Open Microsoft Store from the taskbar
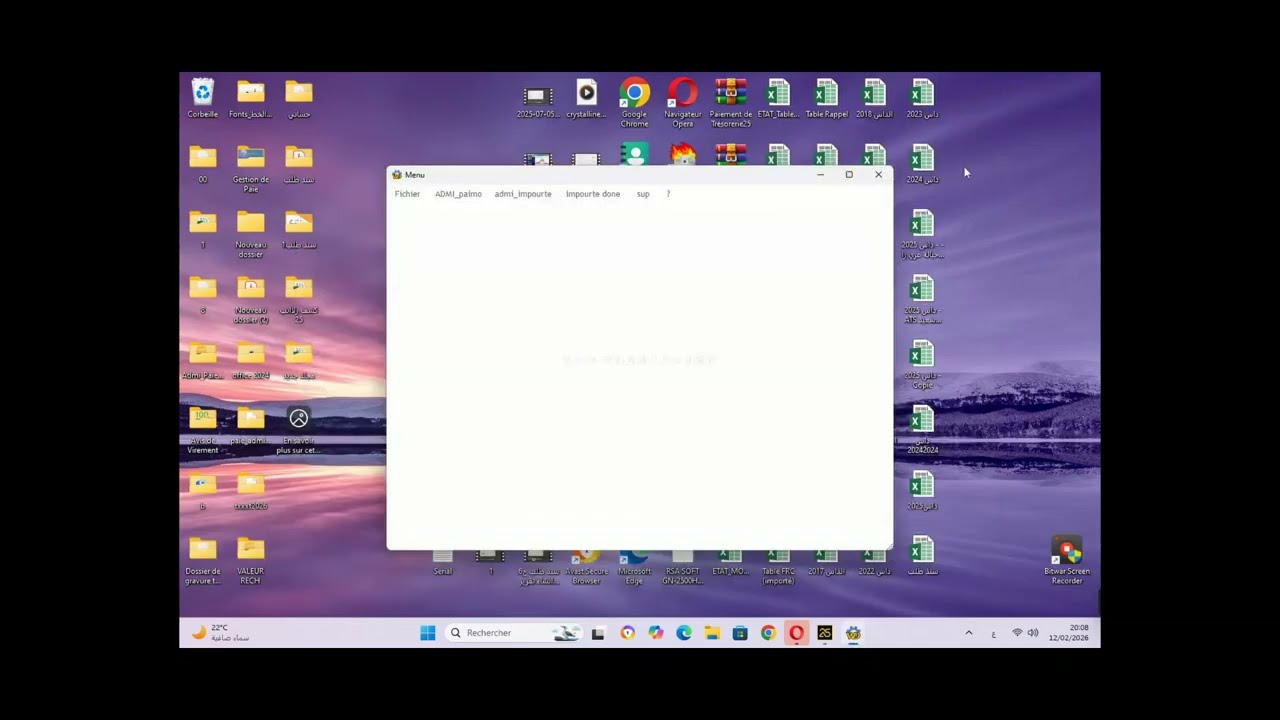1280x720 pixels. [x=740, y=633]
